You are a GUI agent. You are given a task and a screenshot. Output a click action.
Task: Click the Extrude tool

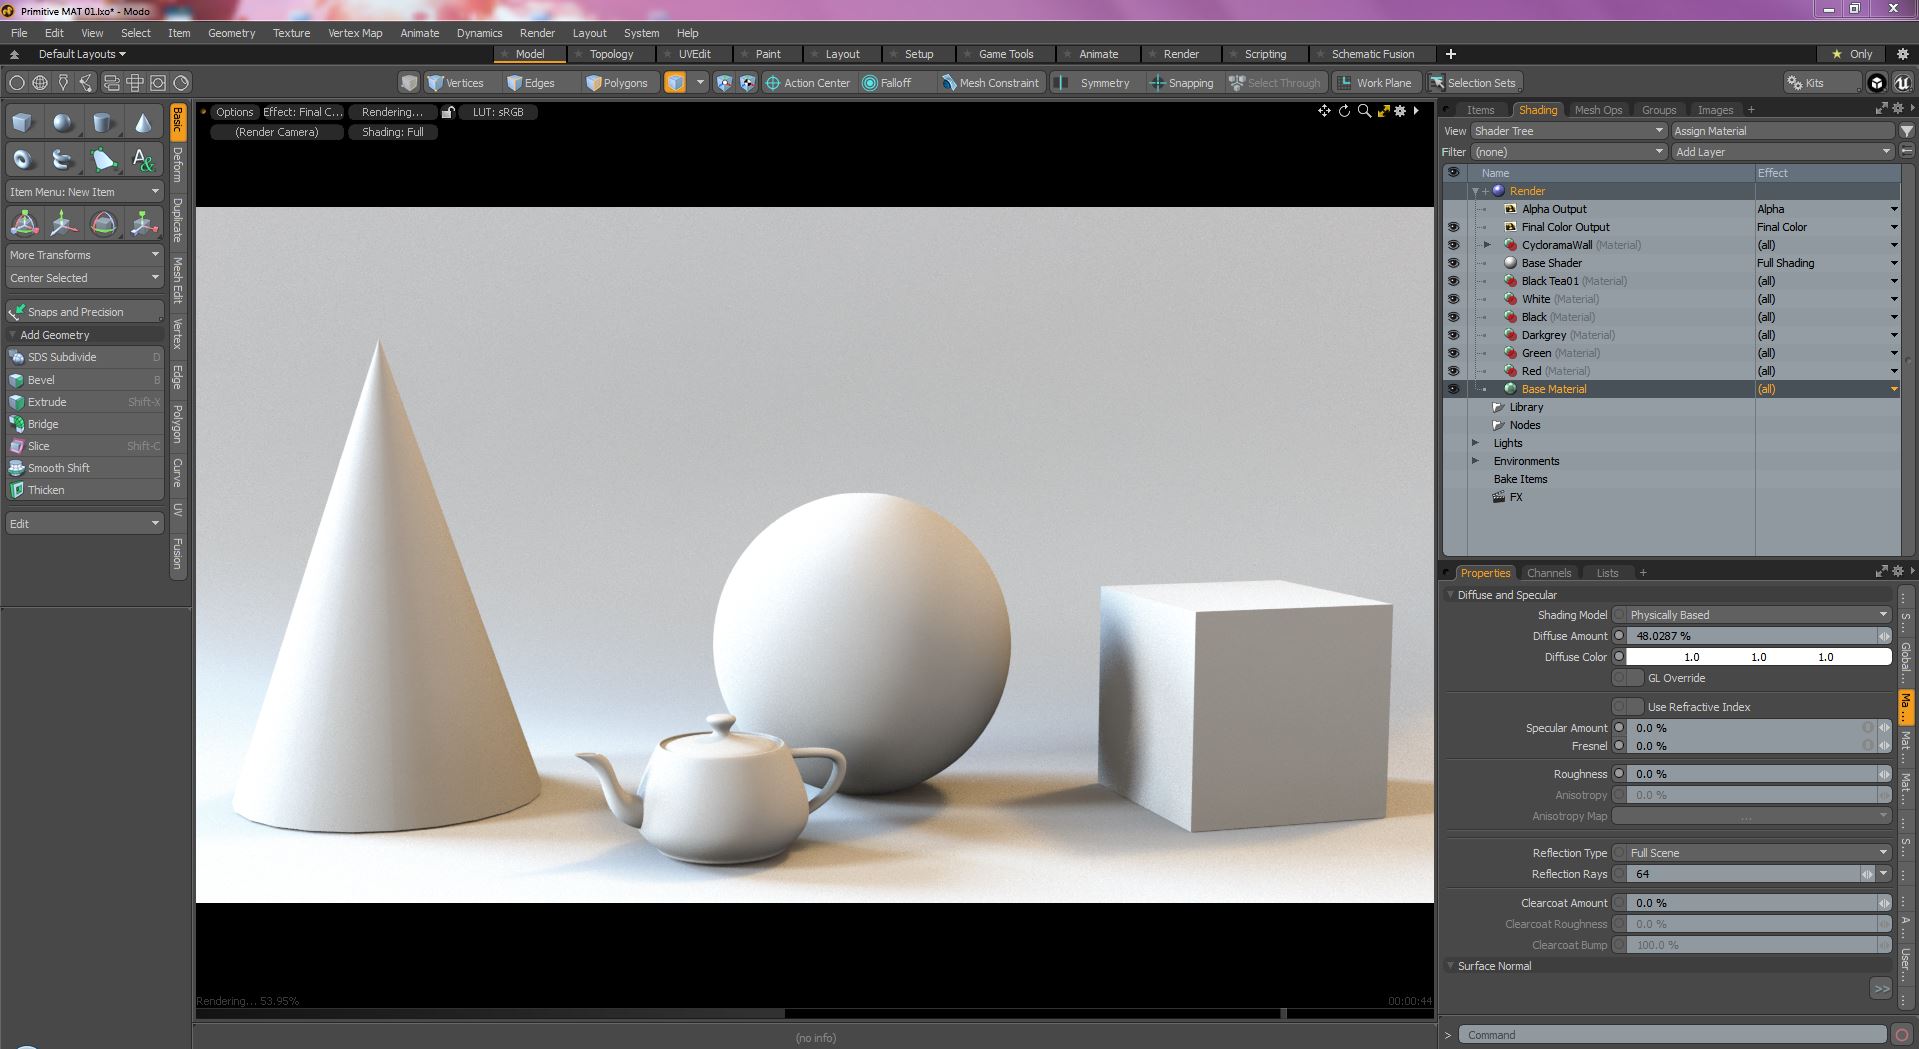coord(47,402)
